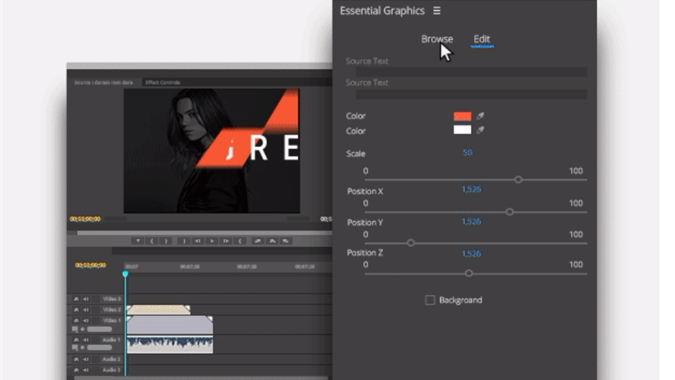This screenshot has width=675, height=380.
Task: Click the pill control under Video 1
Action: pyautogui.click(x=99, y=329)
